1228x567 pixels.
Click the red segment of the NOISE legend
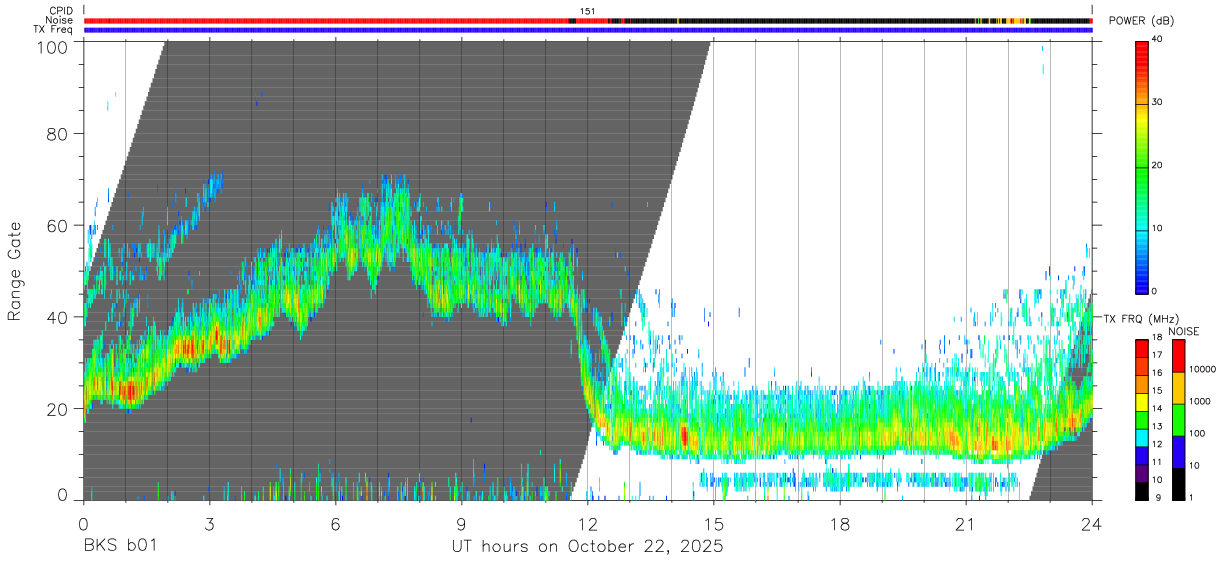point(1178,356)
